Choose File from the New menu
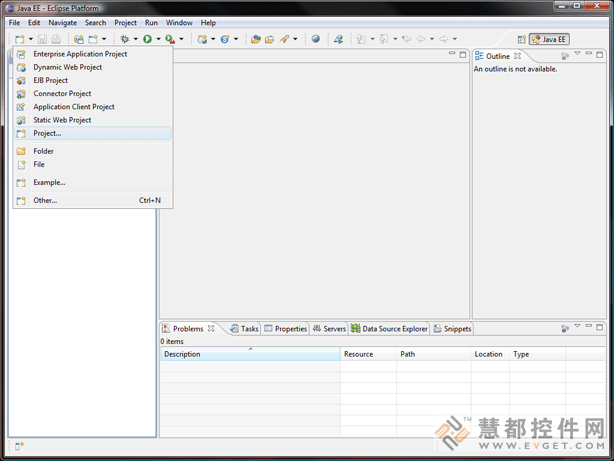Screen dimensions: 614x461 coord(93,165)
